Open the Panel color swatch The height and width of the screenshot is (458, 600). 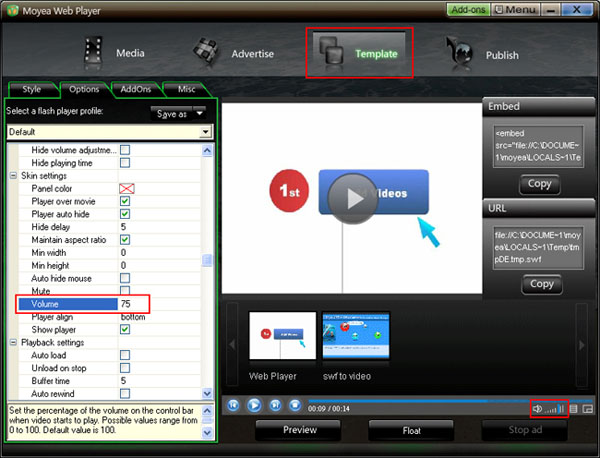click(127, 188)
